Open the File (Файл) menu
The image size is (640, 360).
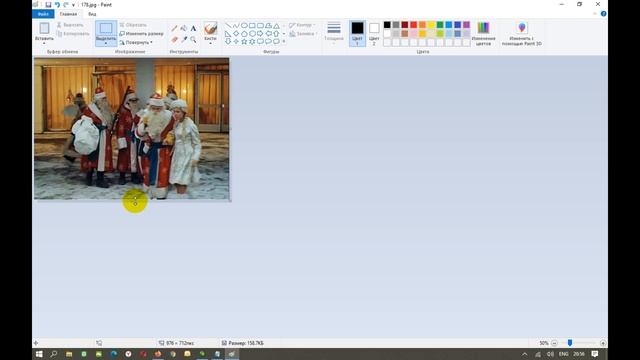(x=43, y=14)
